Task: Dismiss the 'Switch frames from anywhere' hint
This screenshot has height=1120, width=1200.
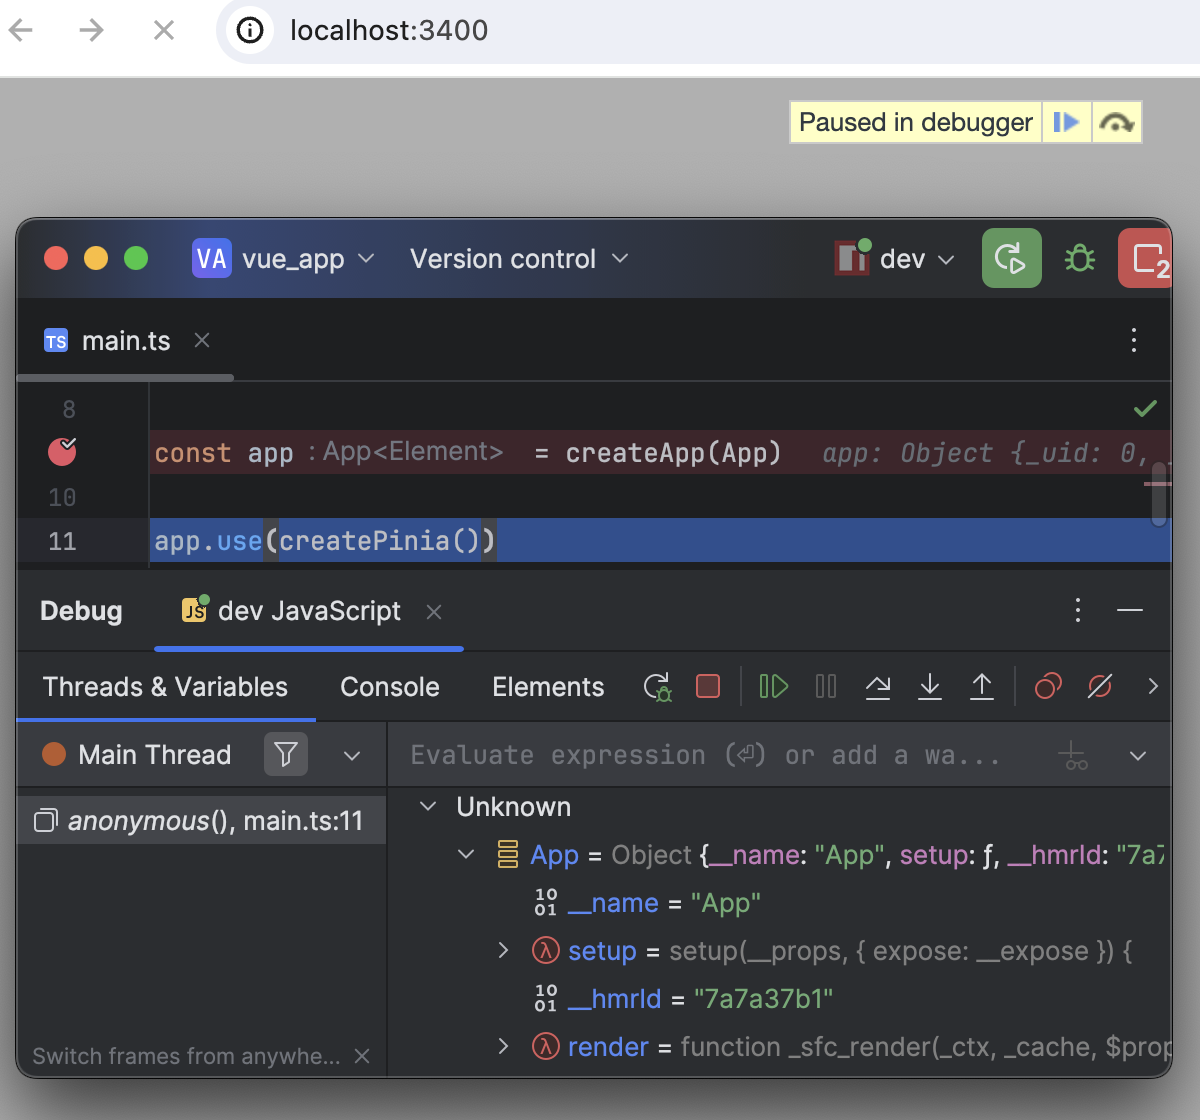Action: pos(362,1055)
